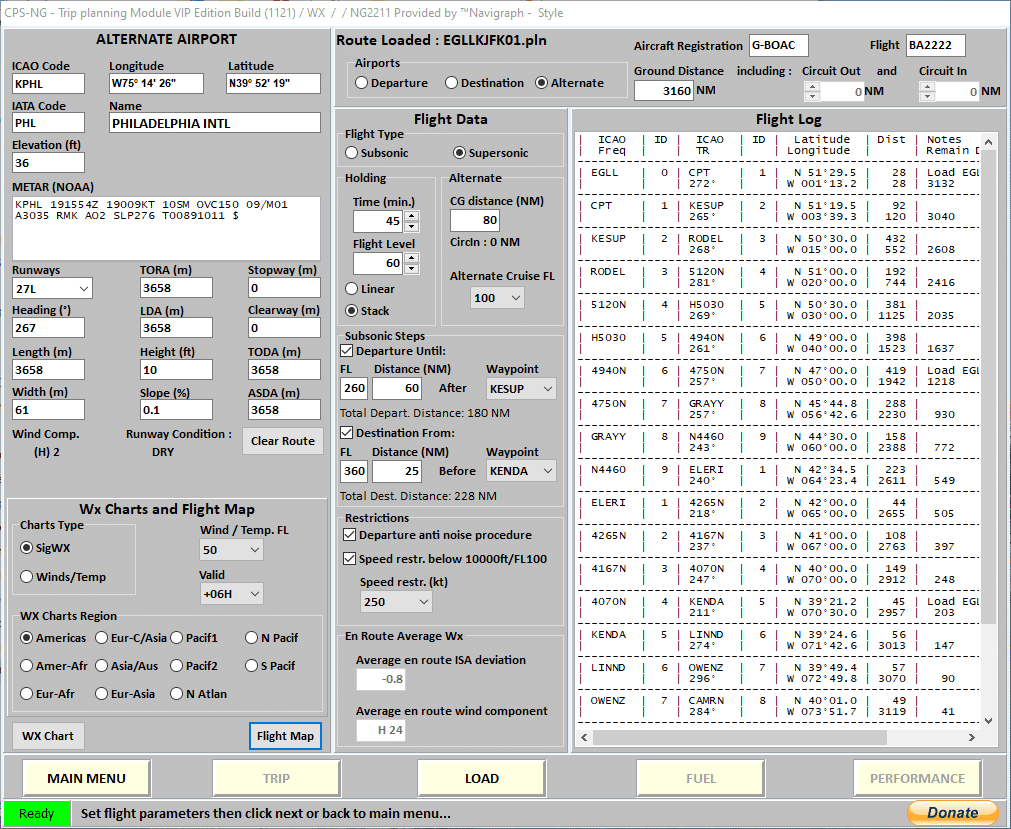Switch to the LOAD section
This screenshot has width=1011, height=829.
(x=481, y=778)
